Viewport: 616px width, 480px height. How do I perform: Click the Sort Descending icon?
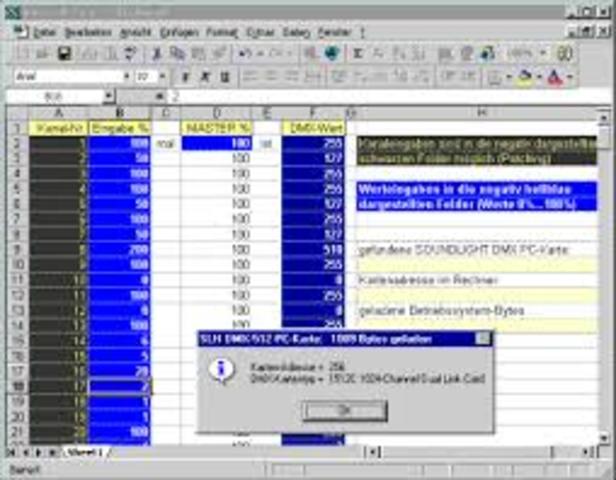(x=419, y=53)
